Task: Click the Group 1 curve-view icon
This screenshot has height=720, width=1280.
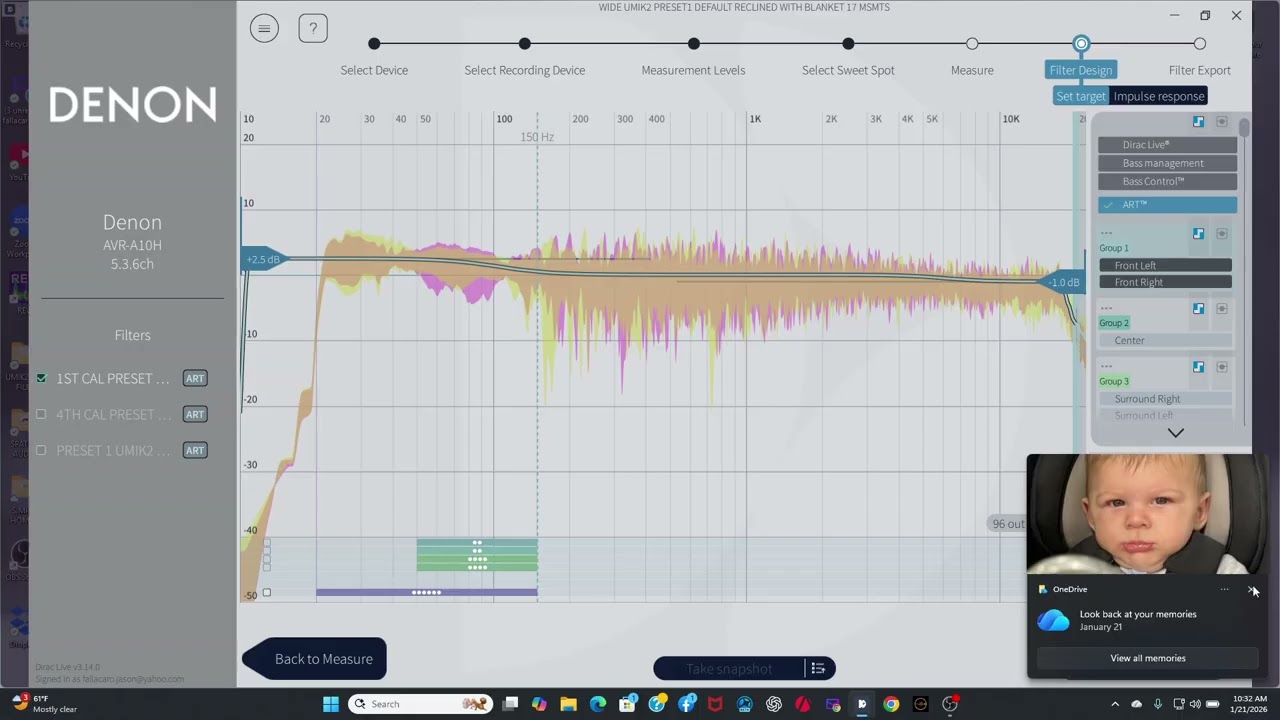Action: pyautogui.click(x=1198, y=234)
